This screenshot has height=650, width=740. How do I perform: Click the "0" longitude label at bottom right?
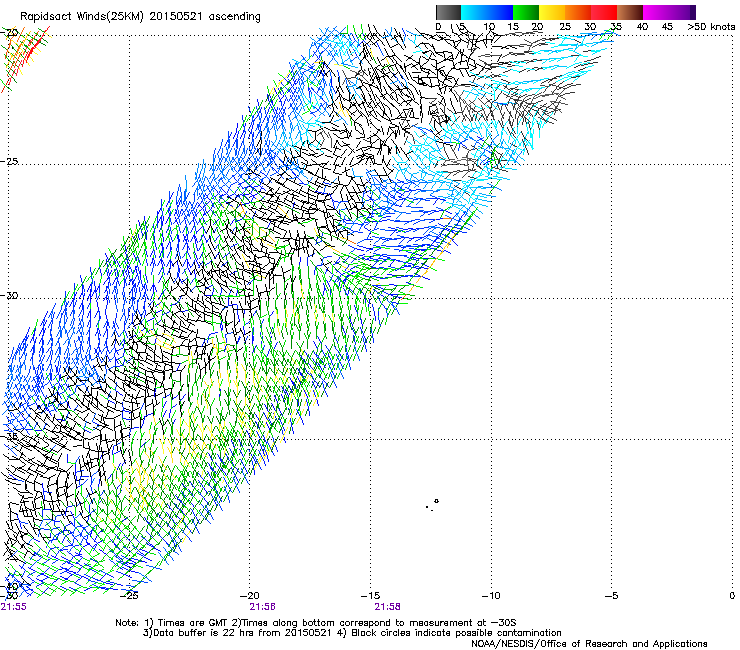732,596
